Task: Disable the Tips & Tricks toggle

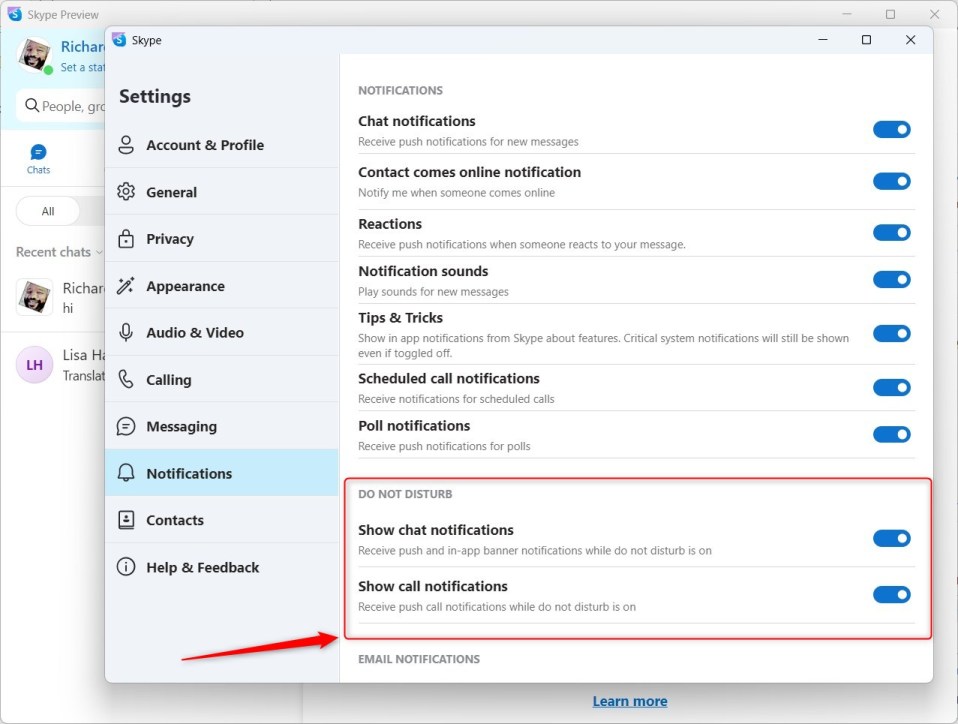Action: pos(891,334)
